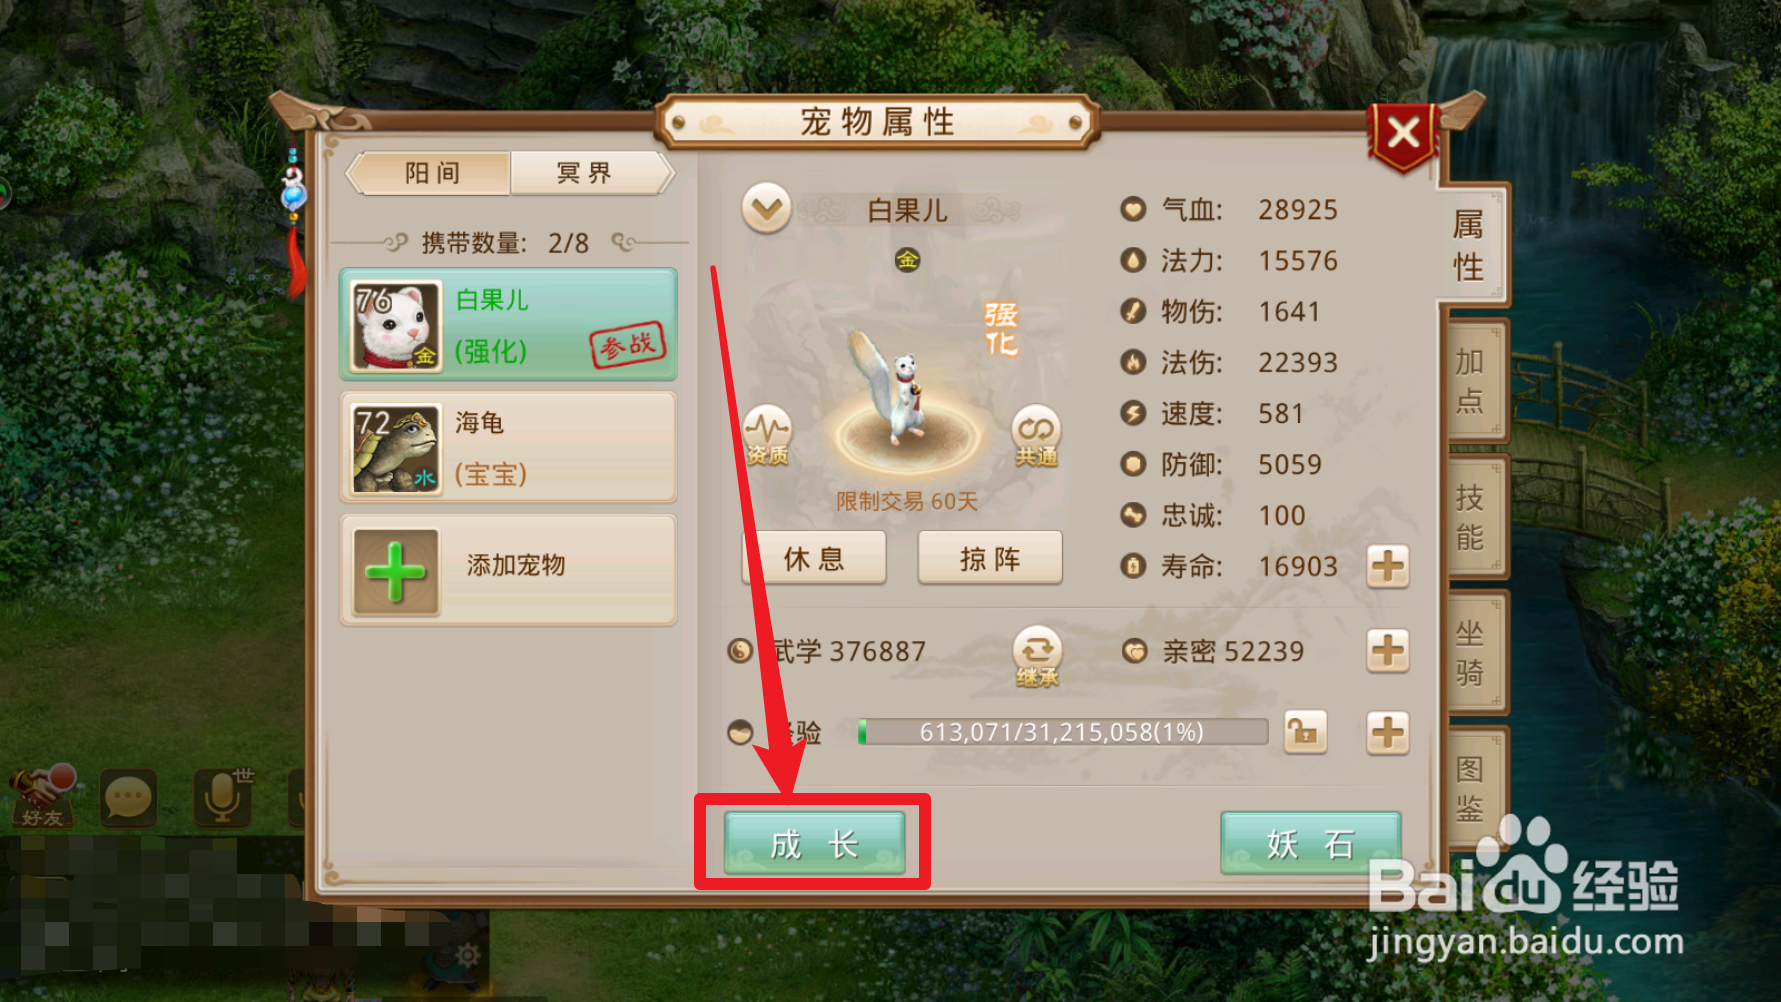Expand the pet name dropdown arrow
This screenshot has height=1002, width=1781.
(767, 209)
